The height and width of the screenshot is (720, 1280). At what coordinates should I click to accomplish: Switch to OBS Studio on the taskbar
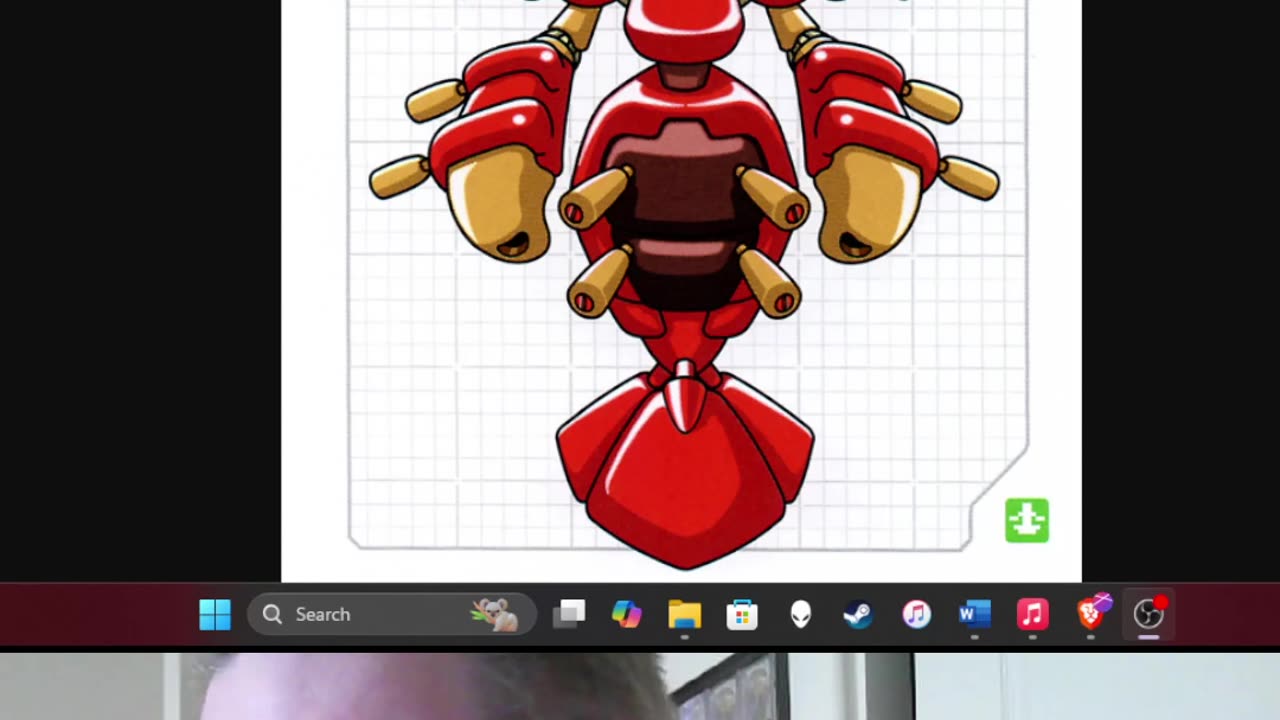pos(1149,613)
